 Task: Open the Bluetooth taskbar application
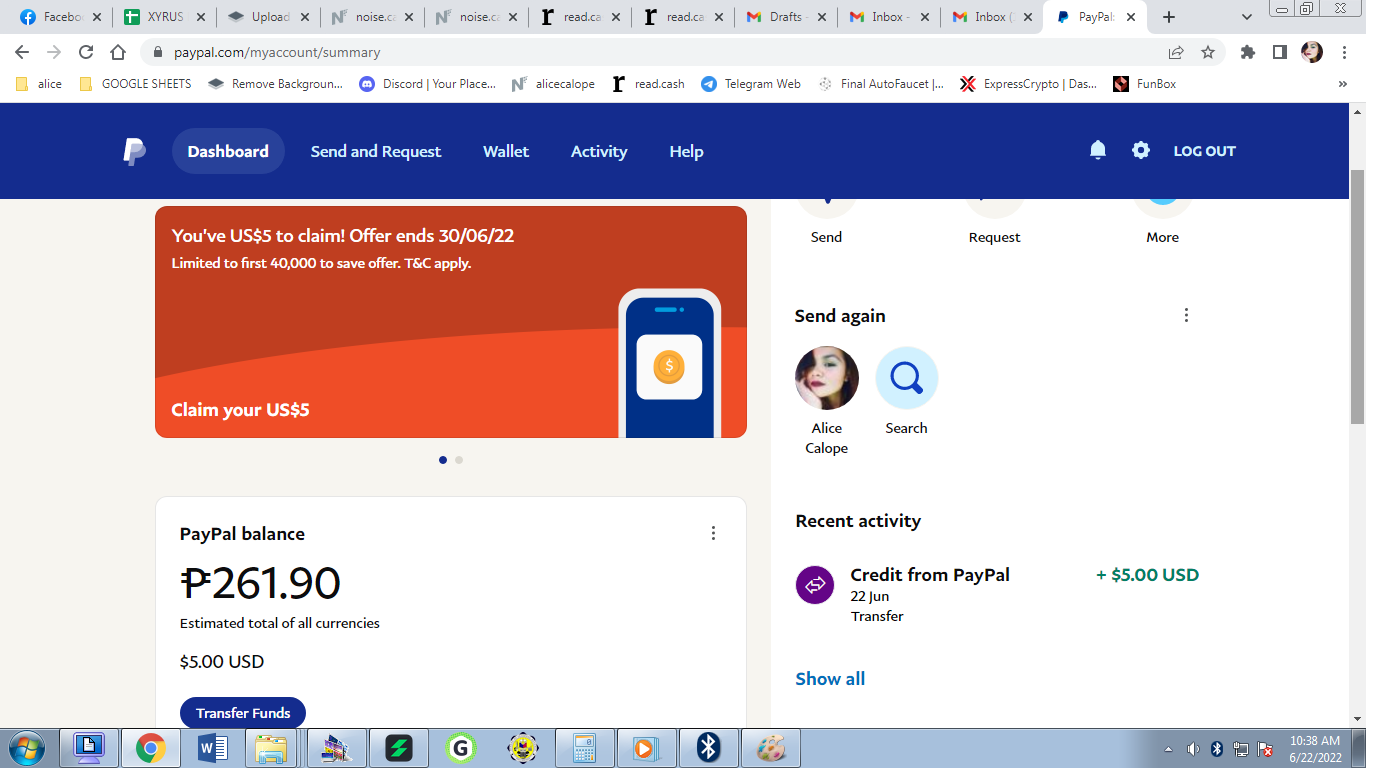(x=709, y=748)
